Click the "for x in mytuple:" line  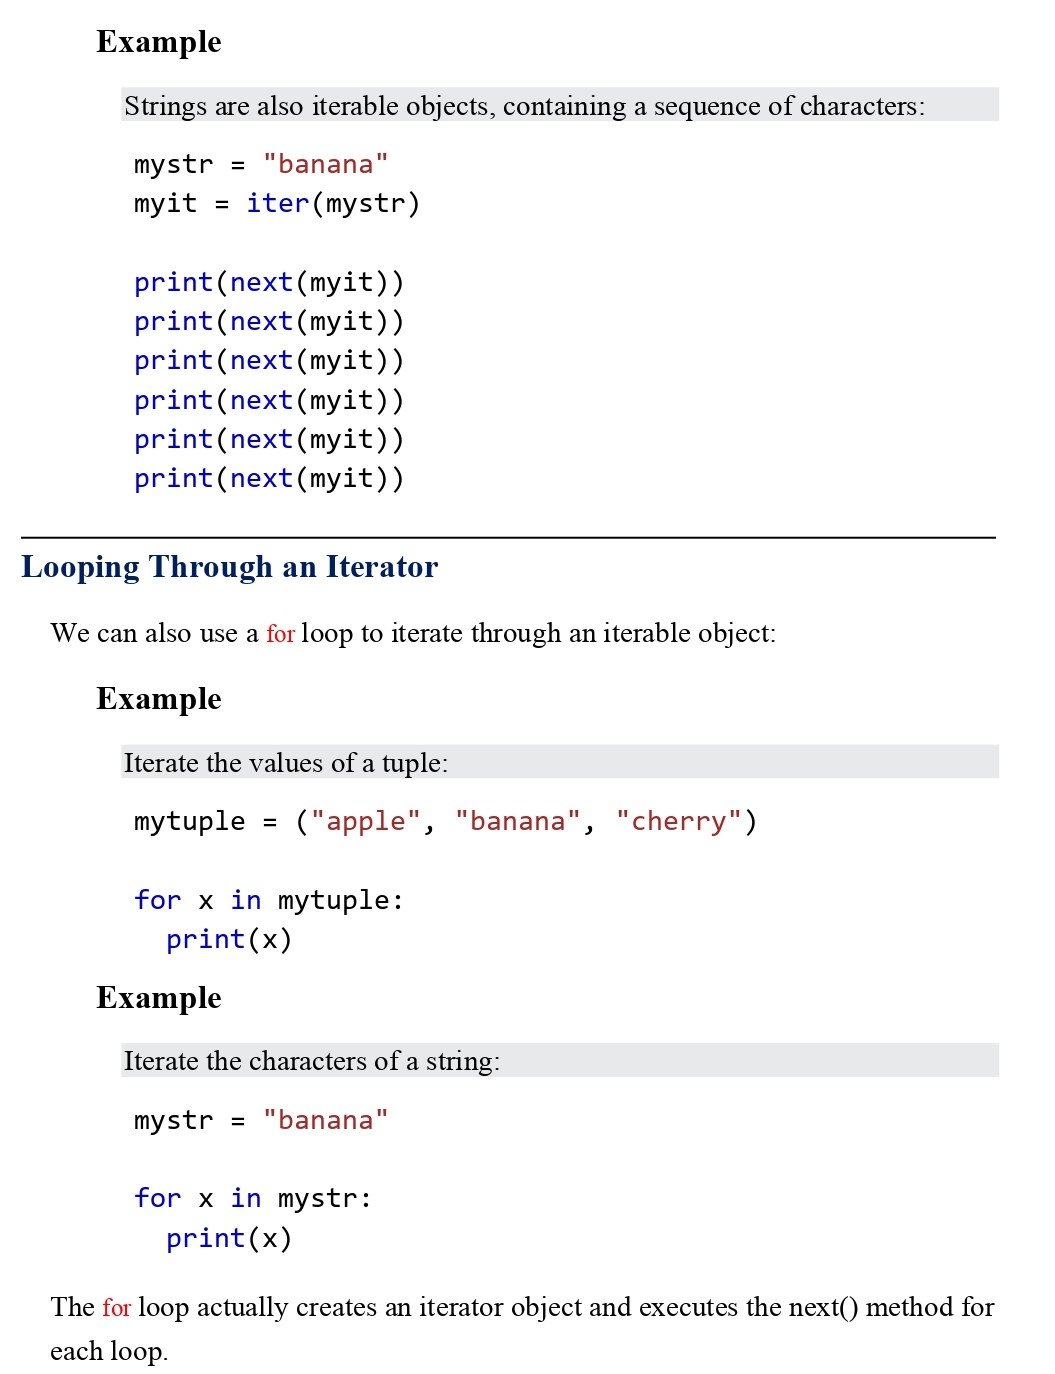click(269, 900)
